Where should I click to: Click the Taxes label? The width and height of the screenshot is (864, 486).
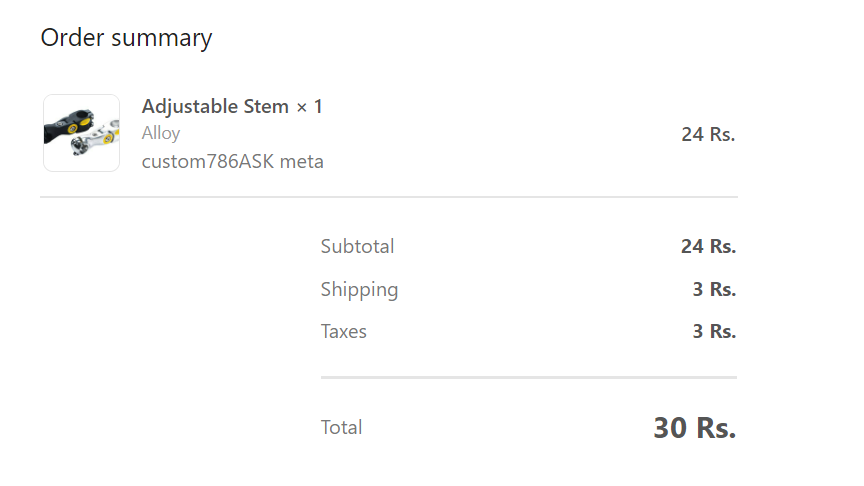click(343, 332)
